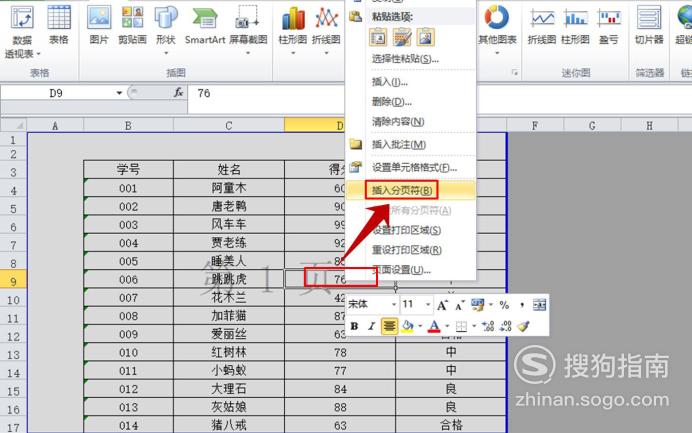Click the Select All corner button
The height and width of the screenshot is (433, 692).
coord(13,125)
